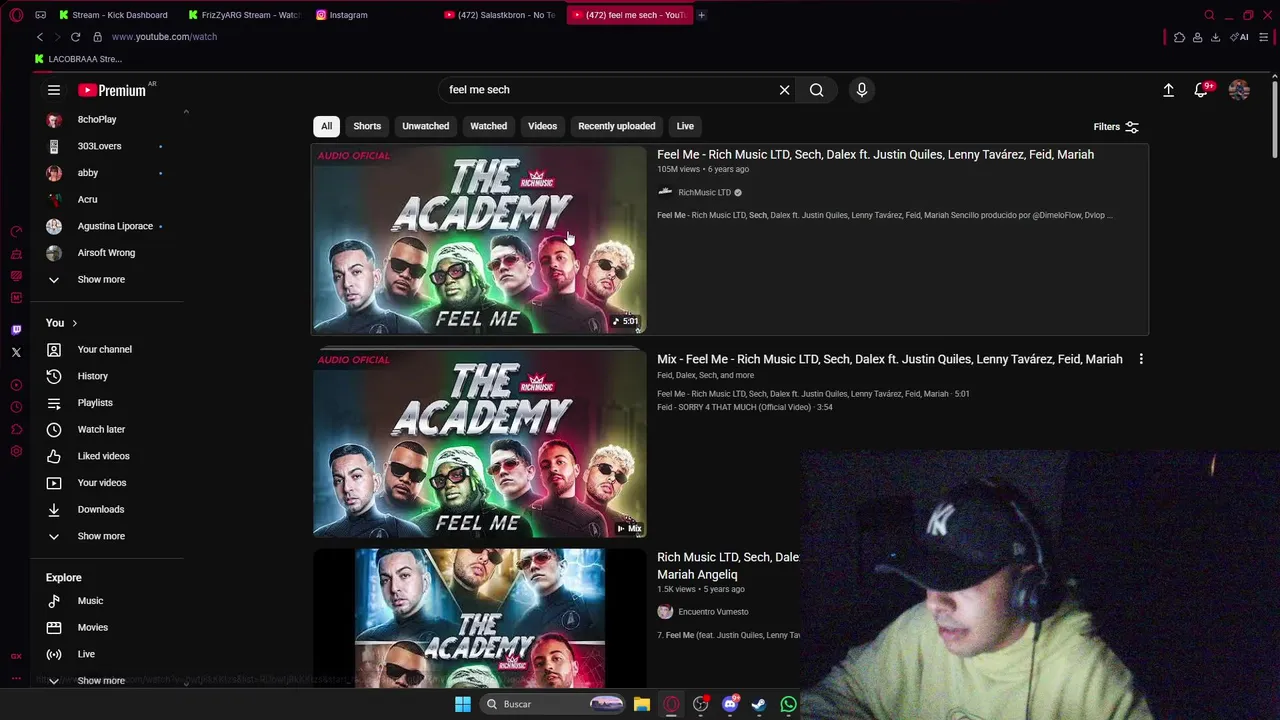The image size is (1280, 720).
Task: Open Opera browser downloads icon
Action: [1215, 37]
